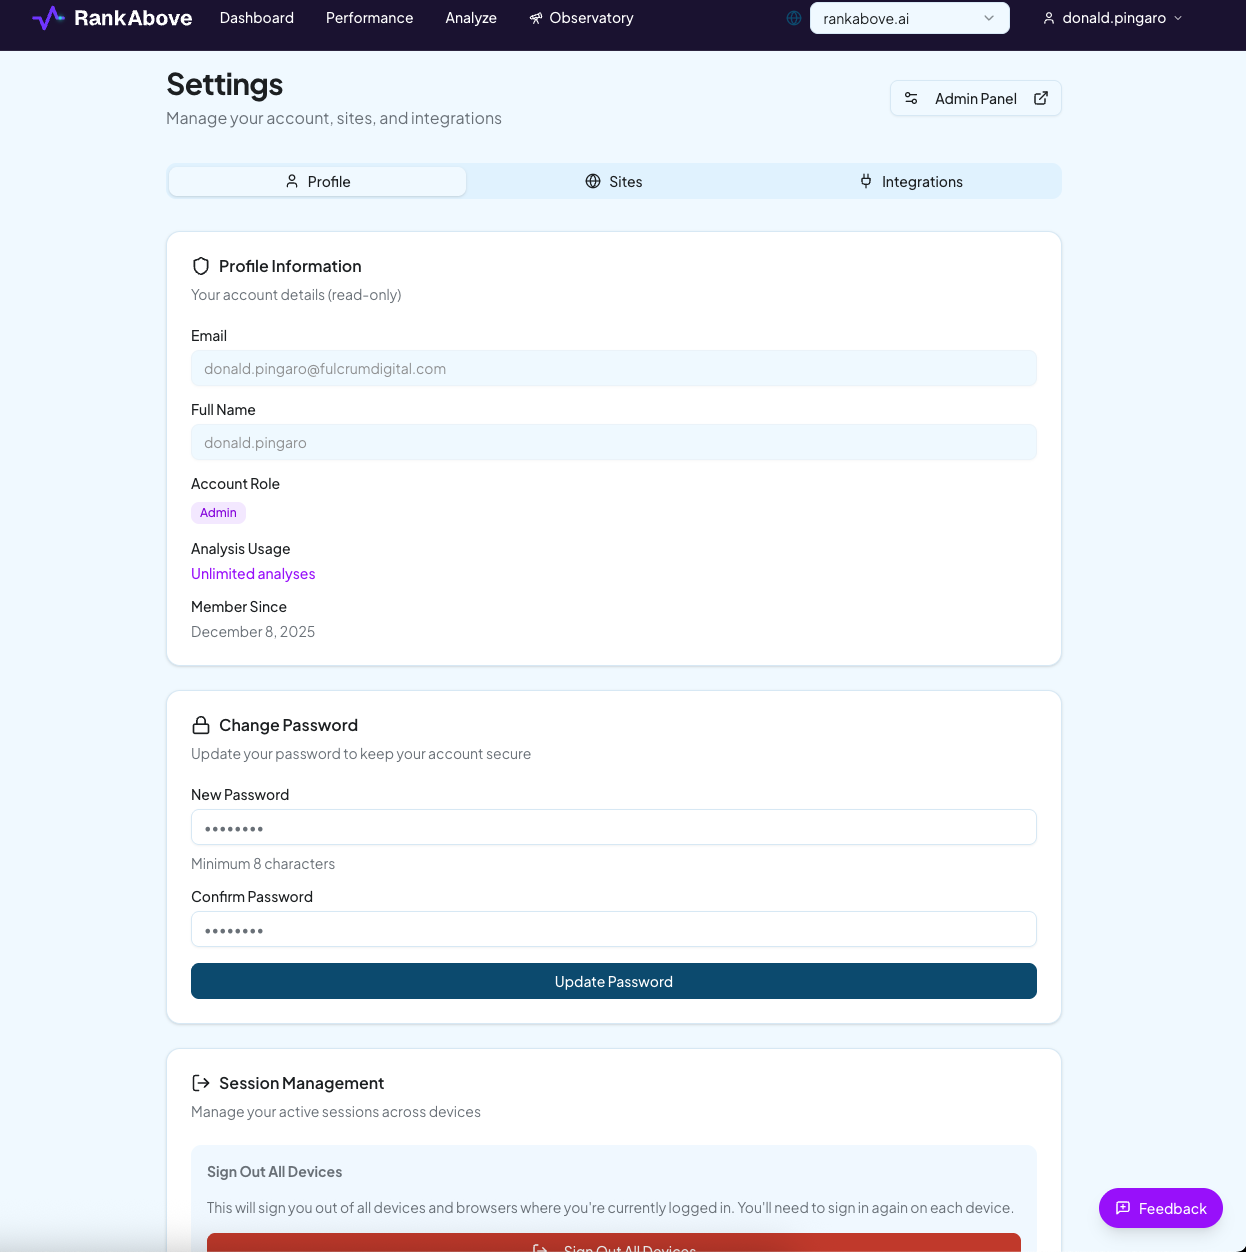Viewport: 1246px width, 1252px height.
Task: Click the person icon in Profile tab
Action: tap(292, 181)
